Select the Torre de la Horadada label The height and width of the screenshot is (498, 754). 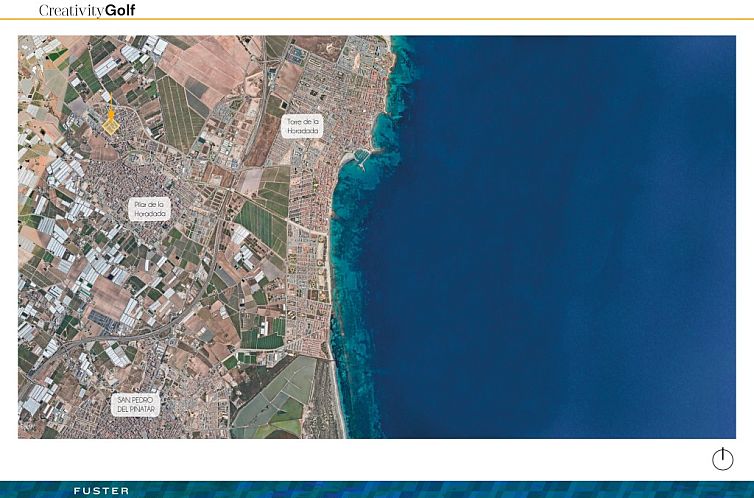coord(303,126)
